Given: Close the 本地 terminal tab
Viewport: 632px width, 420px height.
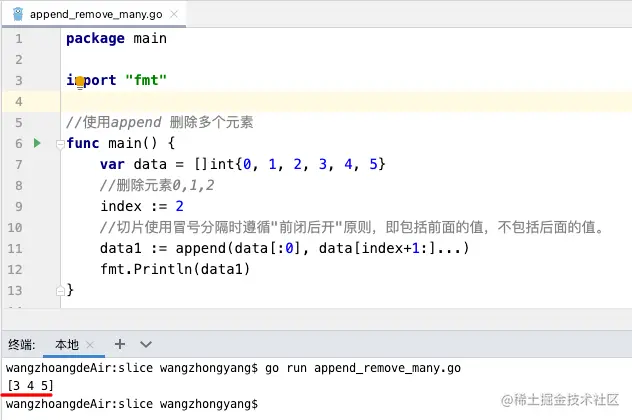Looking at the screenshot, I should coord(97,343).
